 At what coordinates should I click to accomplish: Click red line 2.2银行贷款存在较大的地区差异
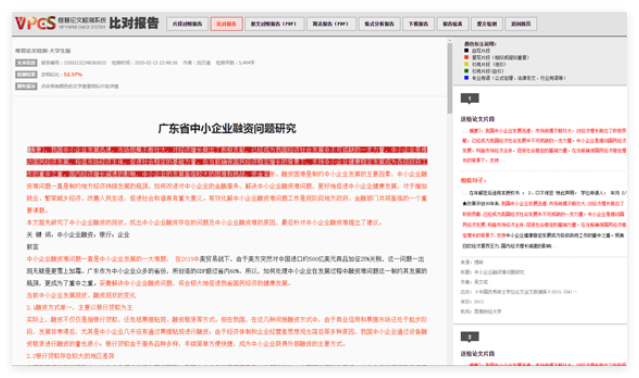point(71,356)
